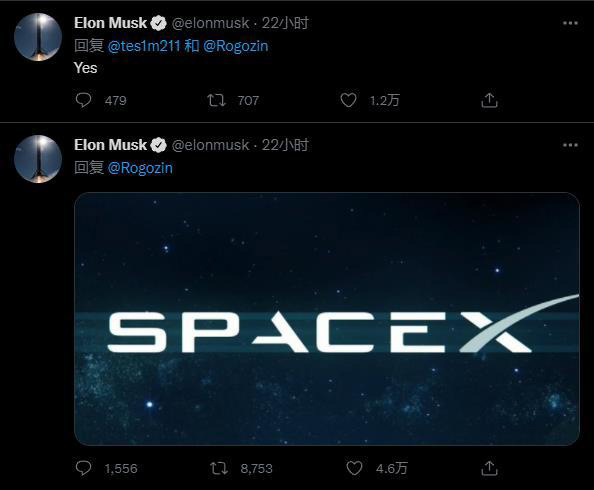Viewport: 594px width, 490px height.
Task: Share the SpaceX image tweet
Action: click(x=489, y=468)
